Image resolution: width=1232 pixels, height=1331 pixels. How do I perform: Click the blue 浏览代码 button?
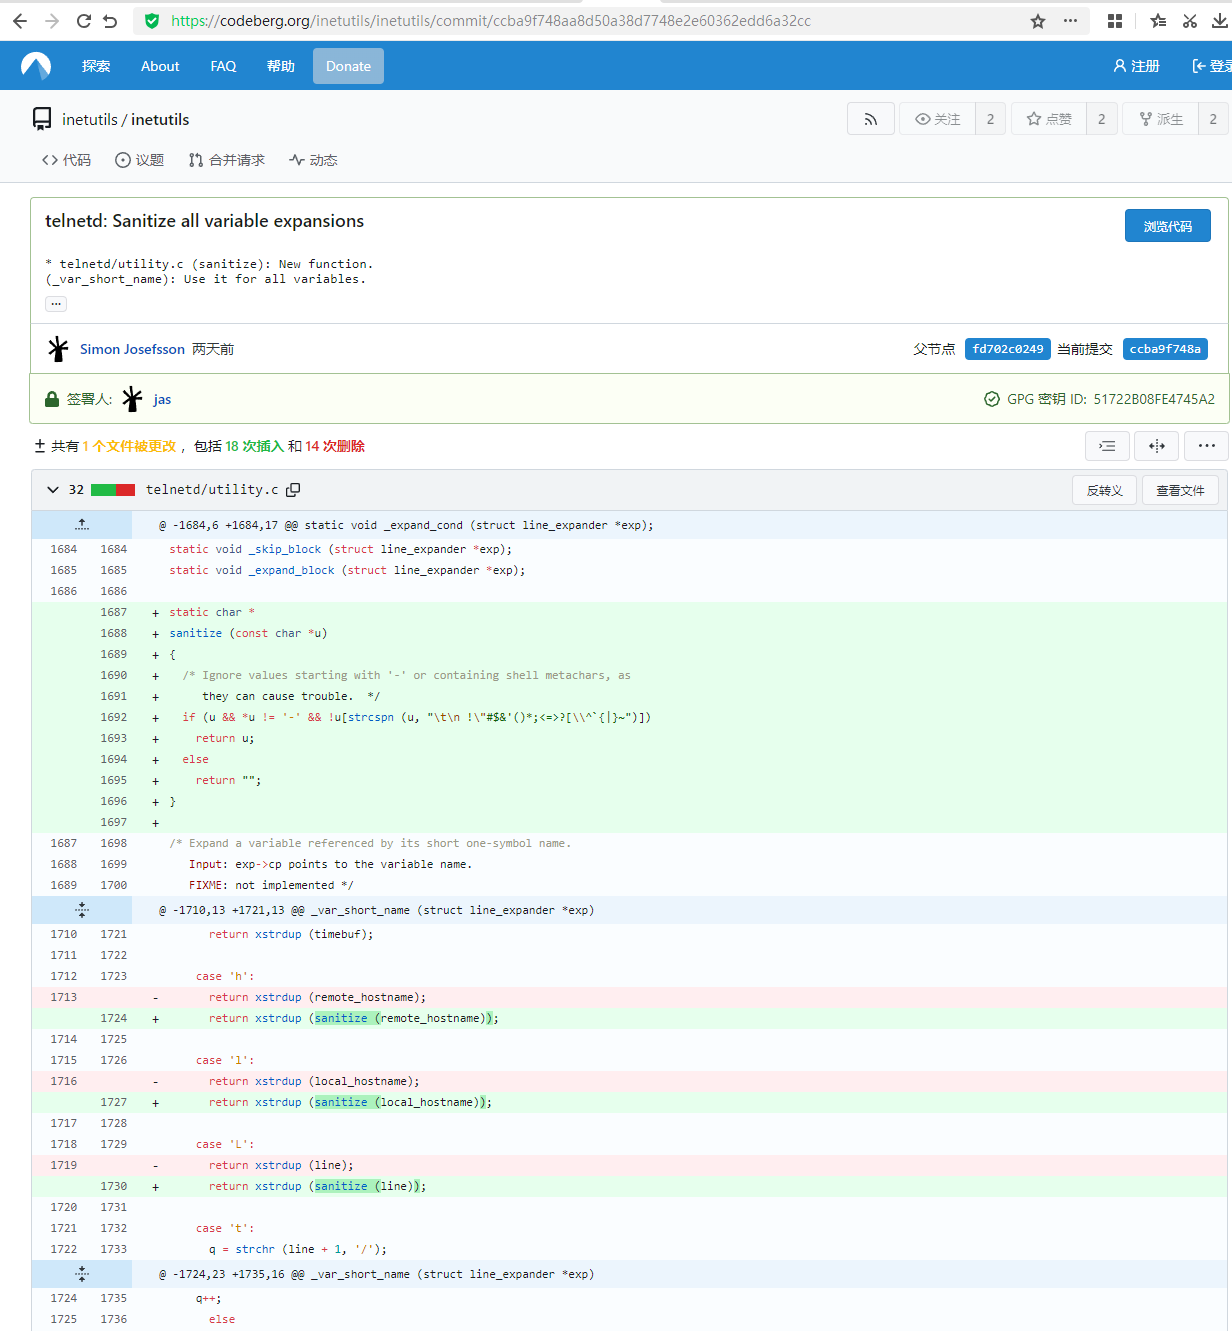click(1167, 226)
